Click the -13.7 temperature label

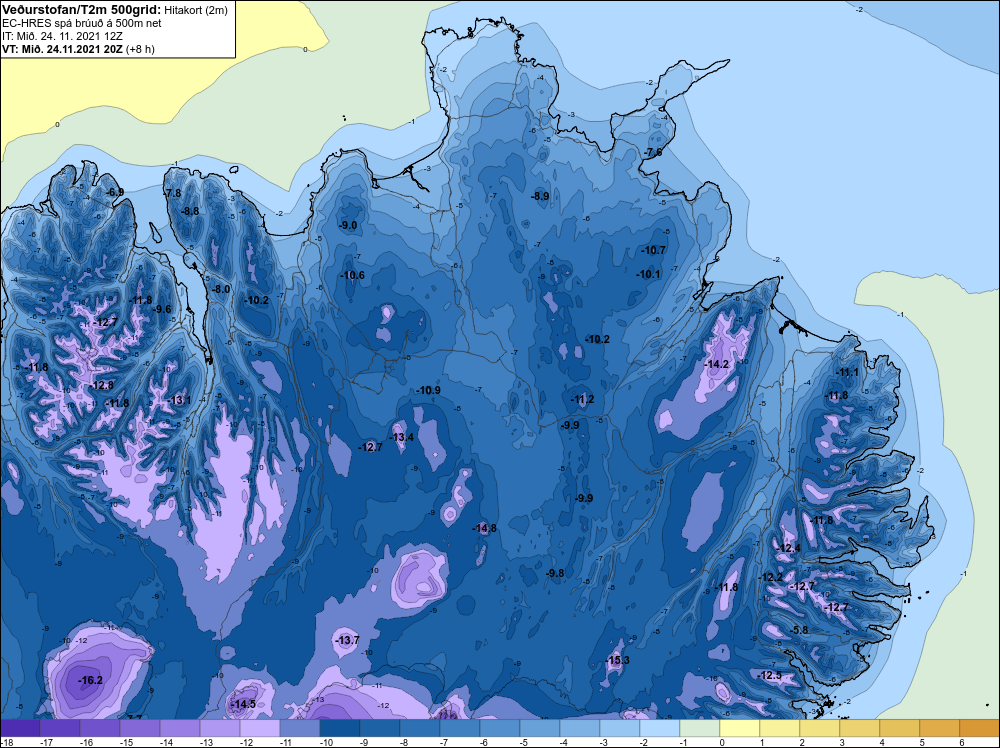(x=347, y=640)
